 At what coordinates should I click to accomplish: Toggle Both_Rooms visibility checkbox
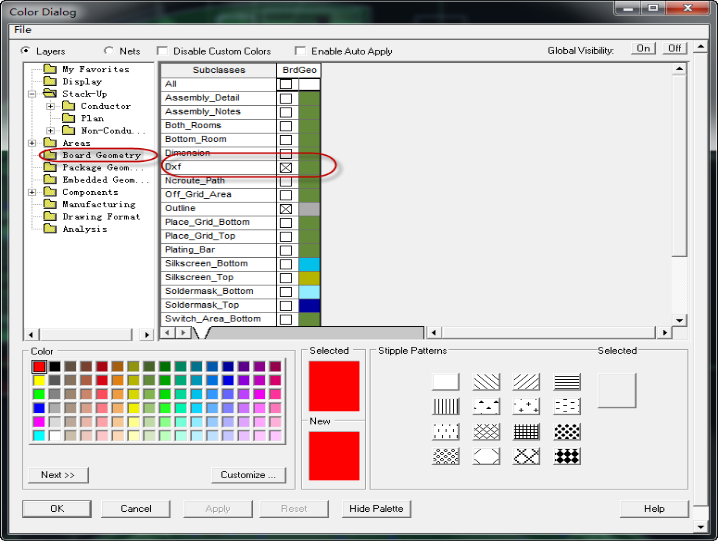pos(286,126)
